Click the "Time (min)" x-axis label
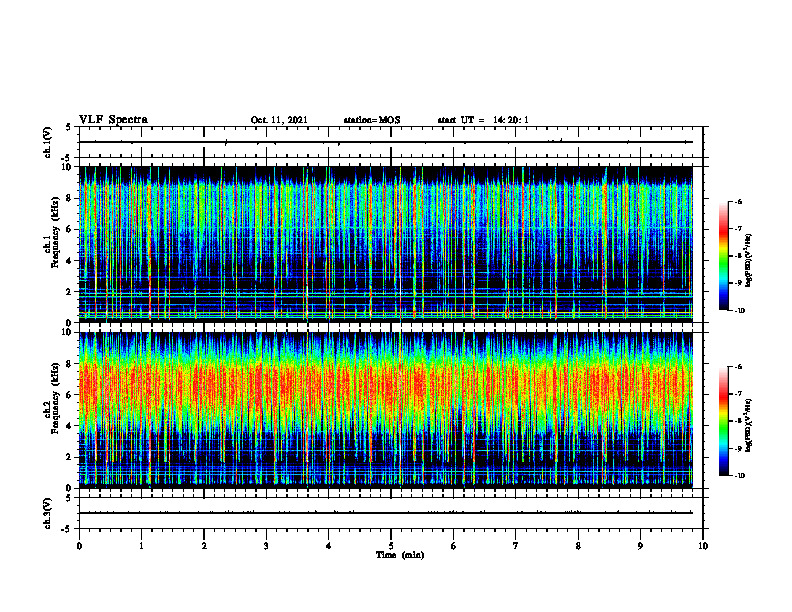 point(400,555)
